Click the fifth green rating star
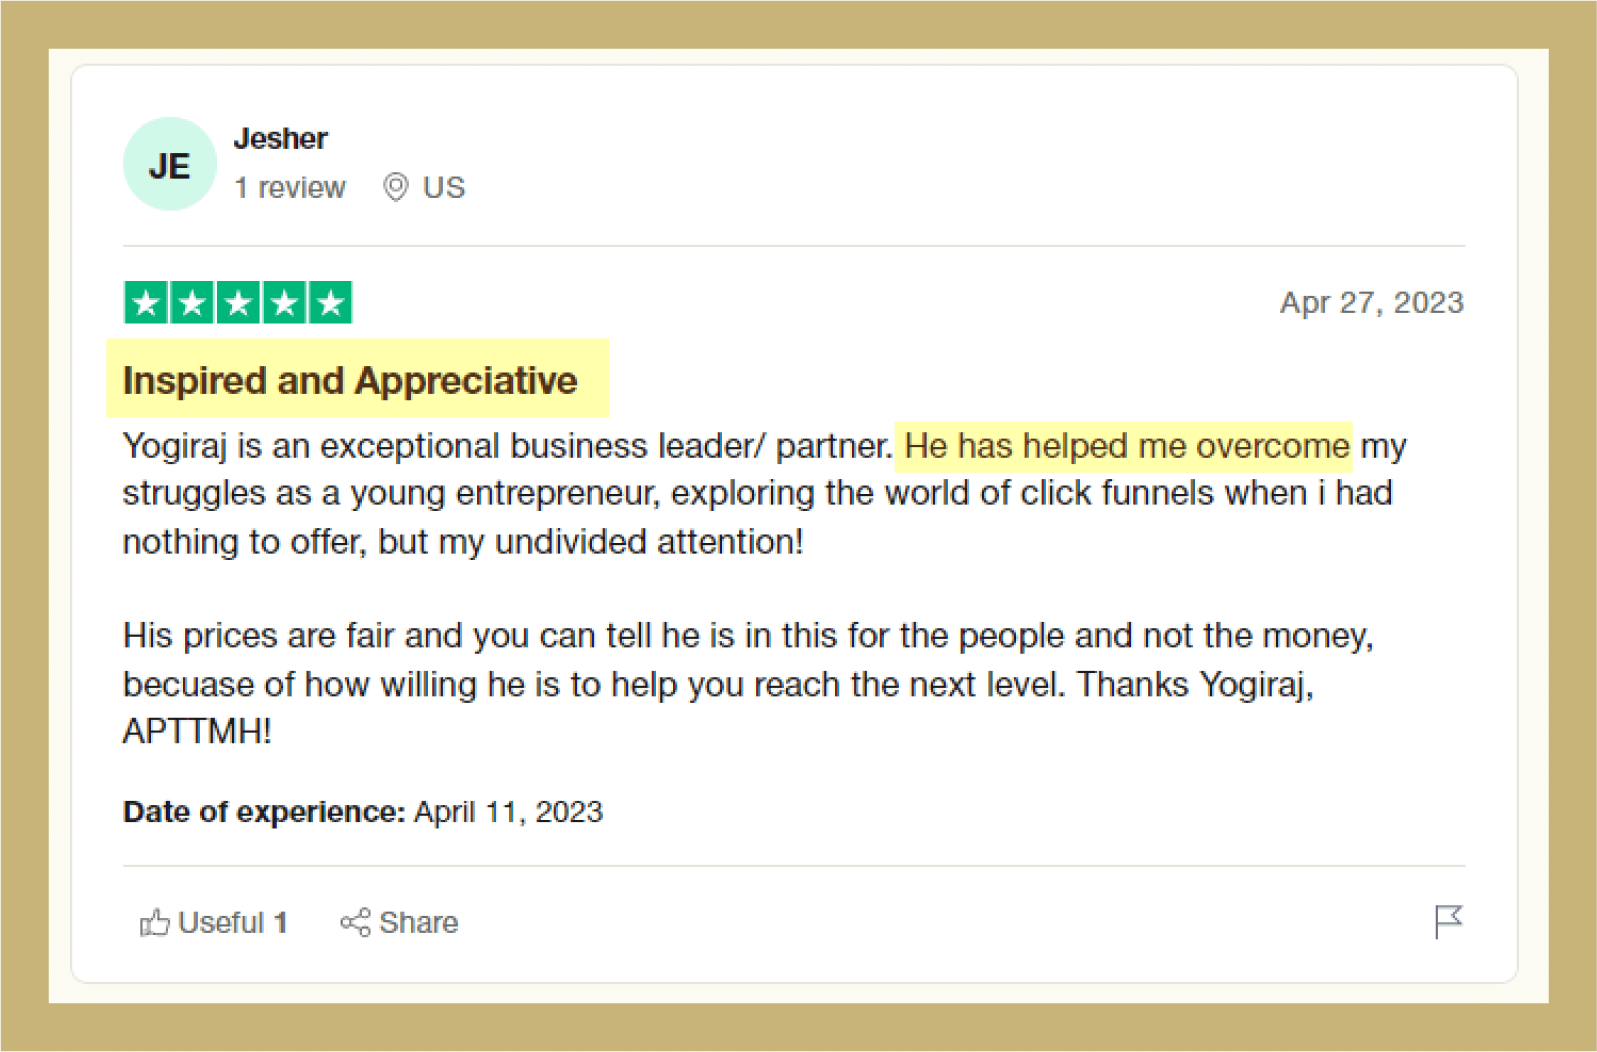1597x1052 pixels. pyautogui.click(x=330, y=303)
